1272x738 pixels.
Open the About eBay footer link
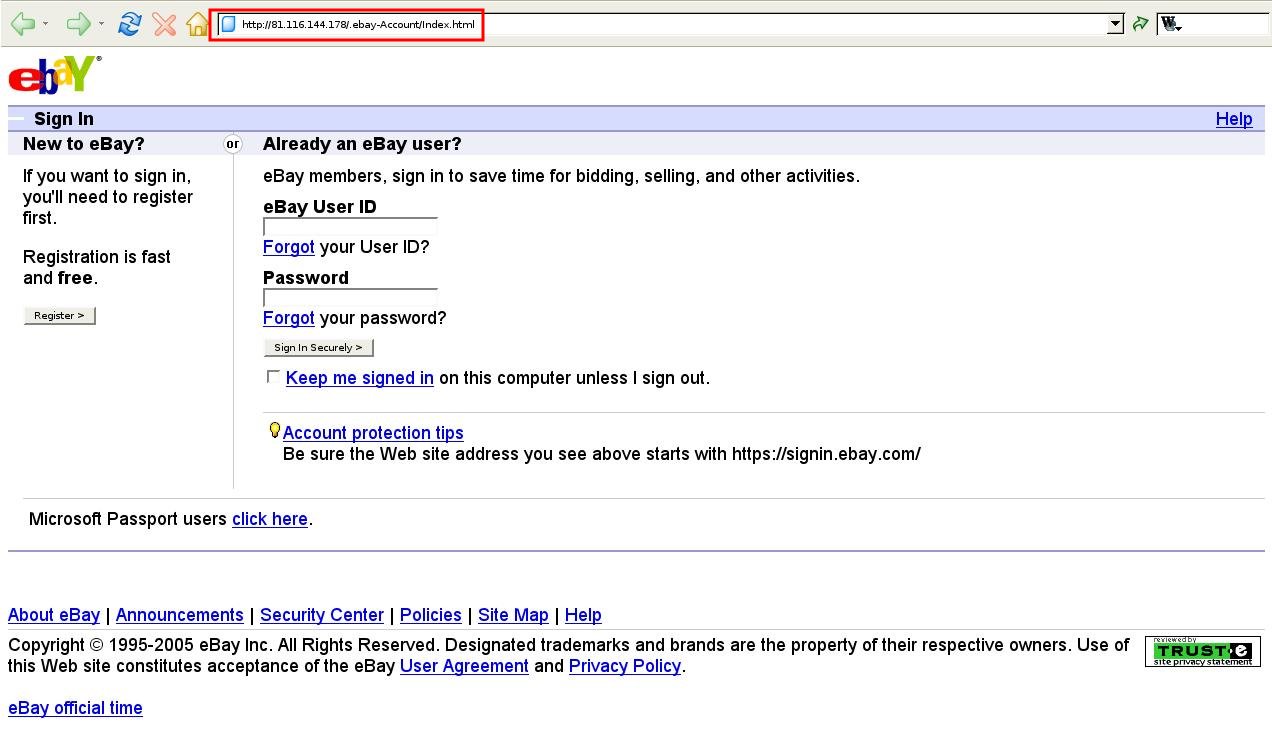point(54,615)
